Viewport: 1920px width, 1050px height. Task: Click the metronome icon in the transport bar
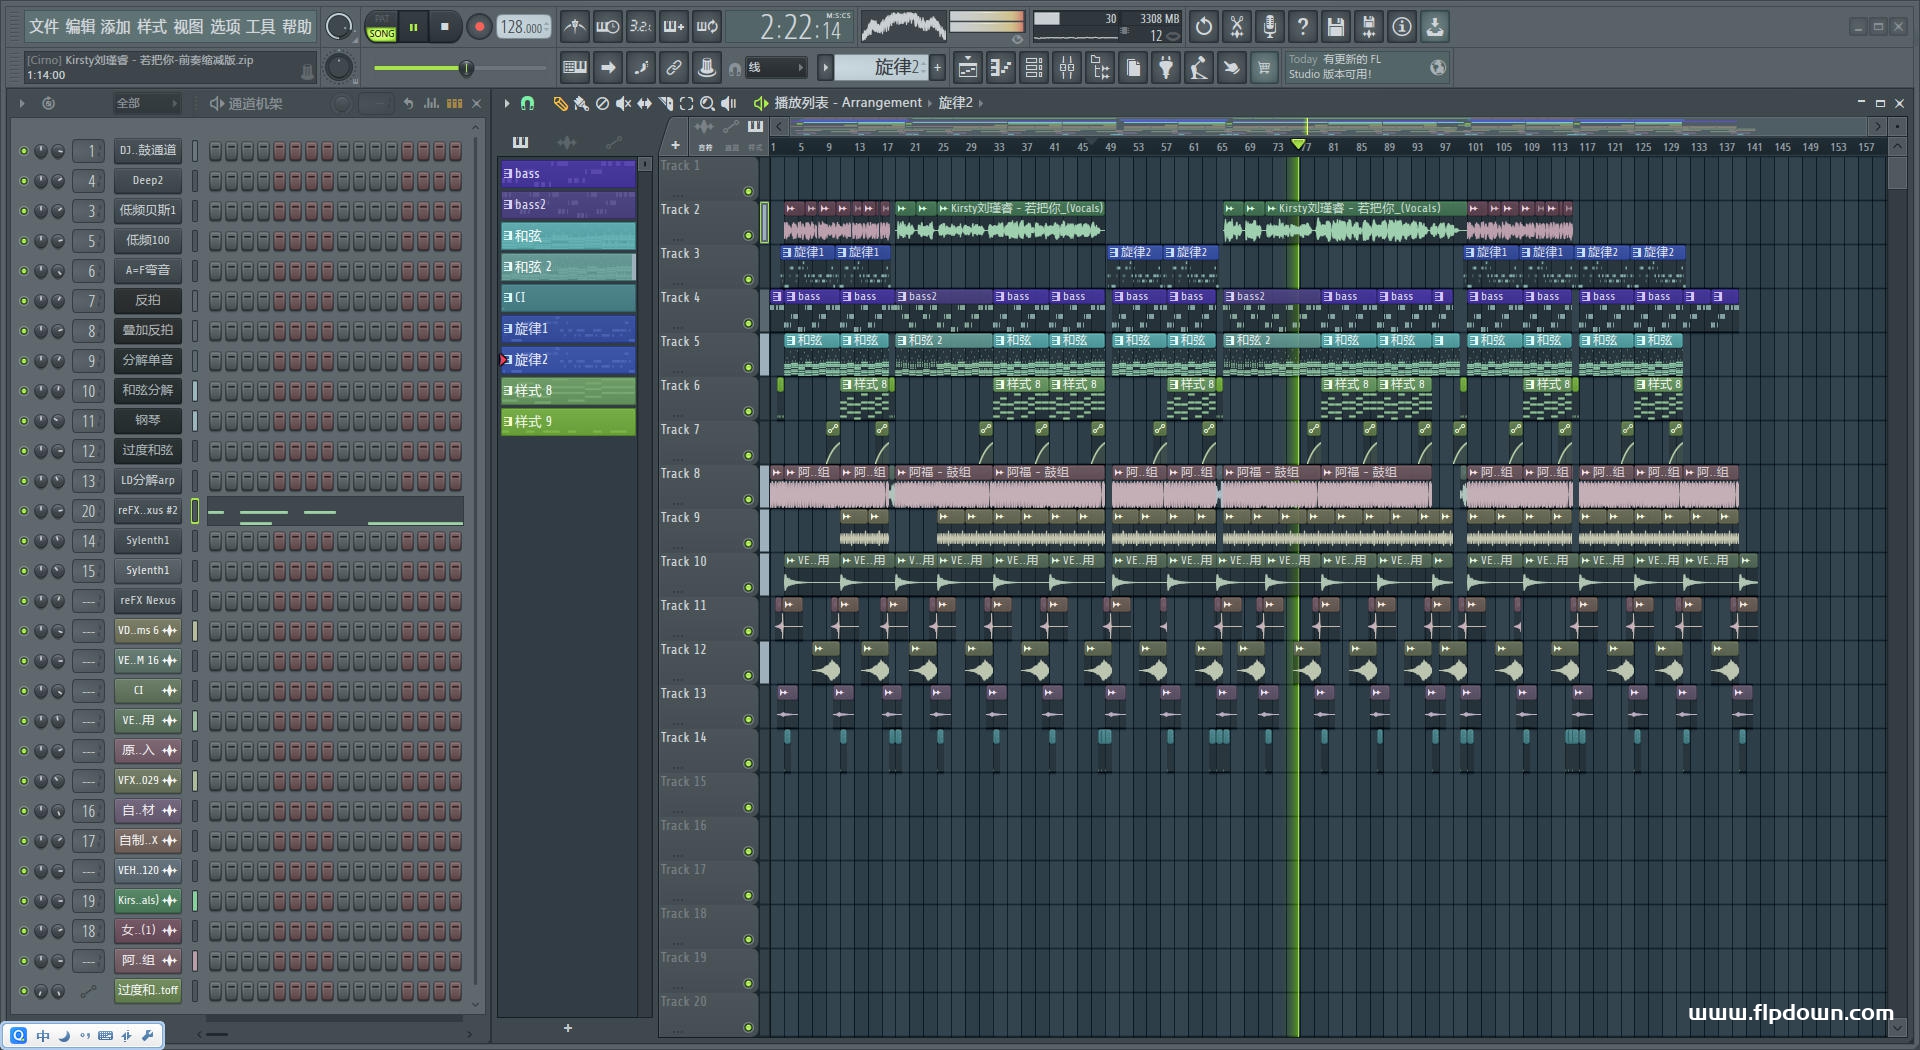[574, 27]
